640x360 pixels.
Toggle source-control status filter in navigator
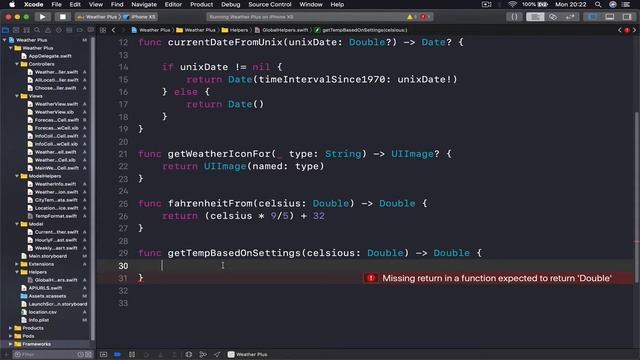click(x=88, y=354)
